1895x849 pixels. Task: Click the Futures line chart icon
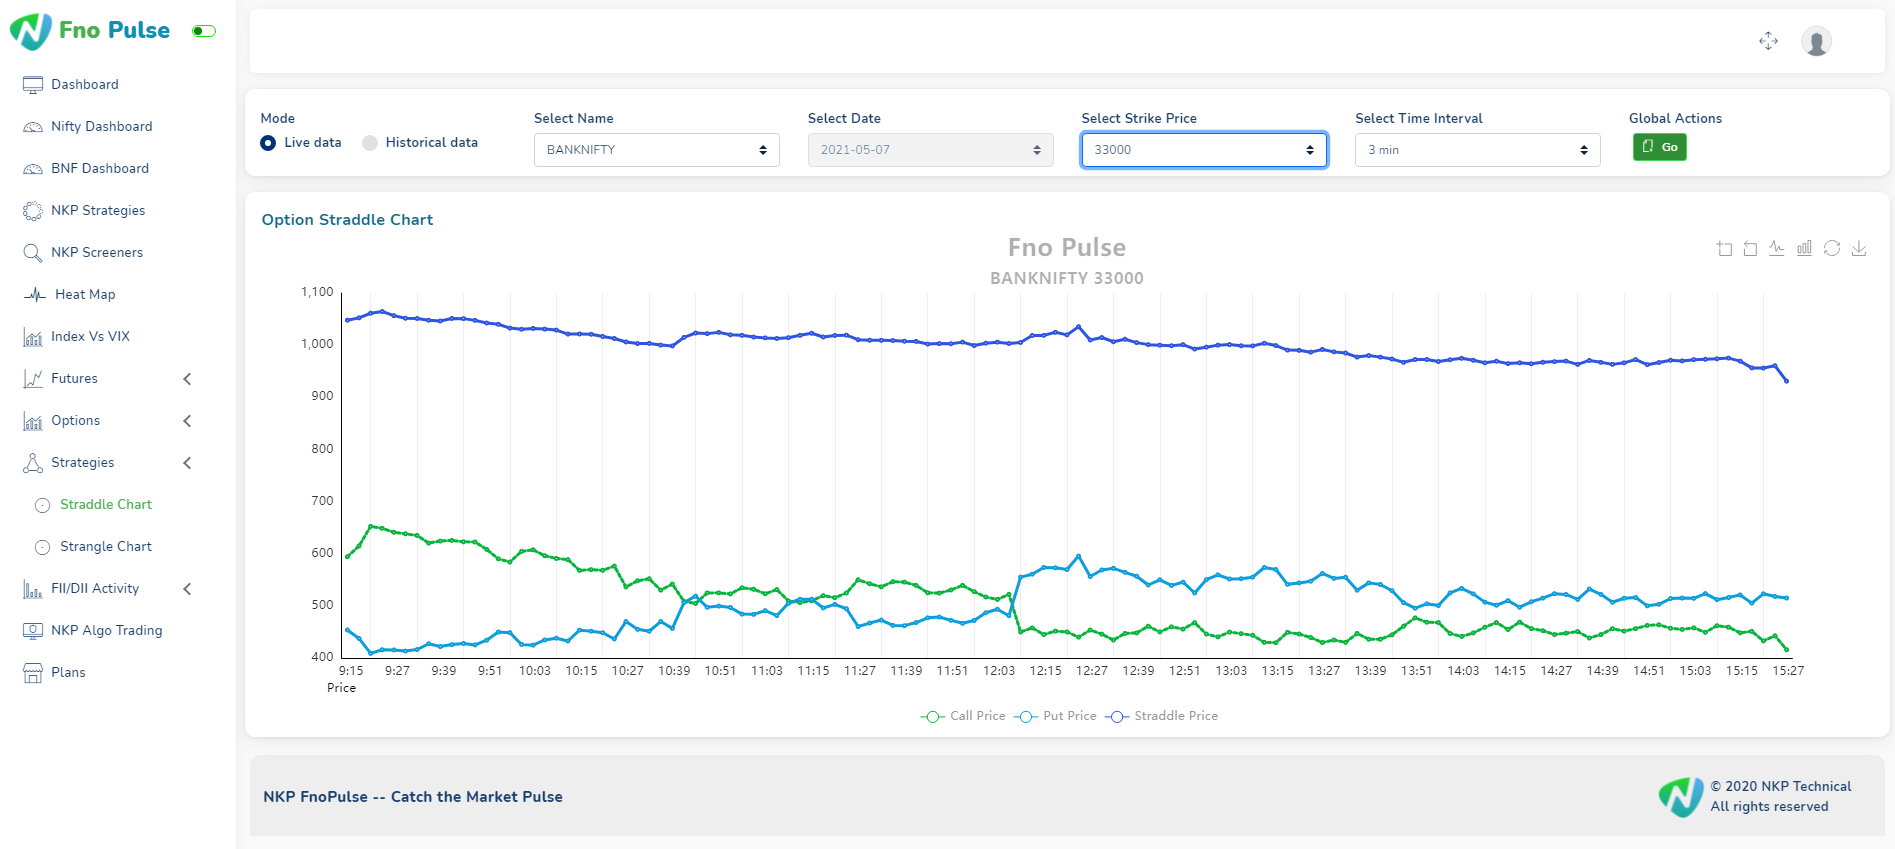tap(33, 379)
